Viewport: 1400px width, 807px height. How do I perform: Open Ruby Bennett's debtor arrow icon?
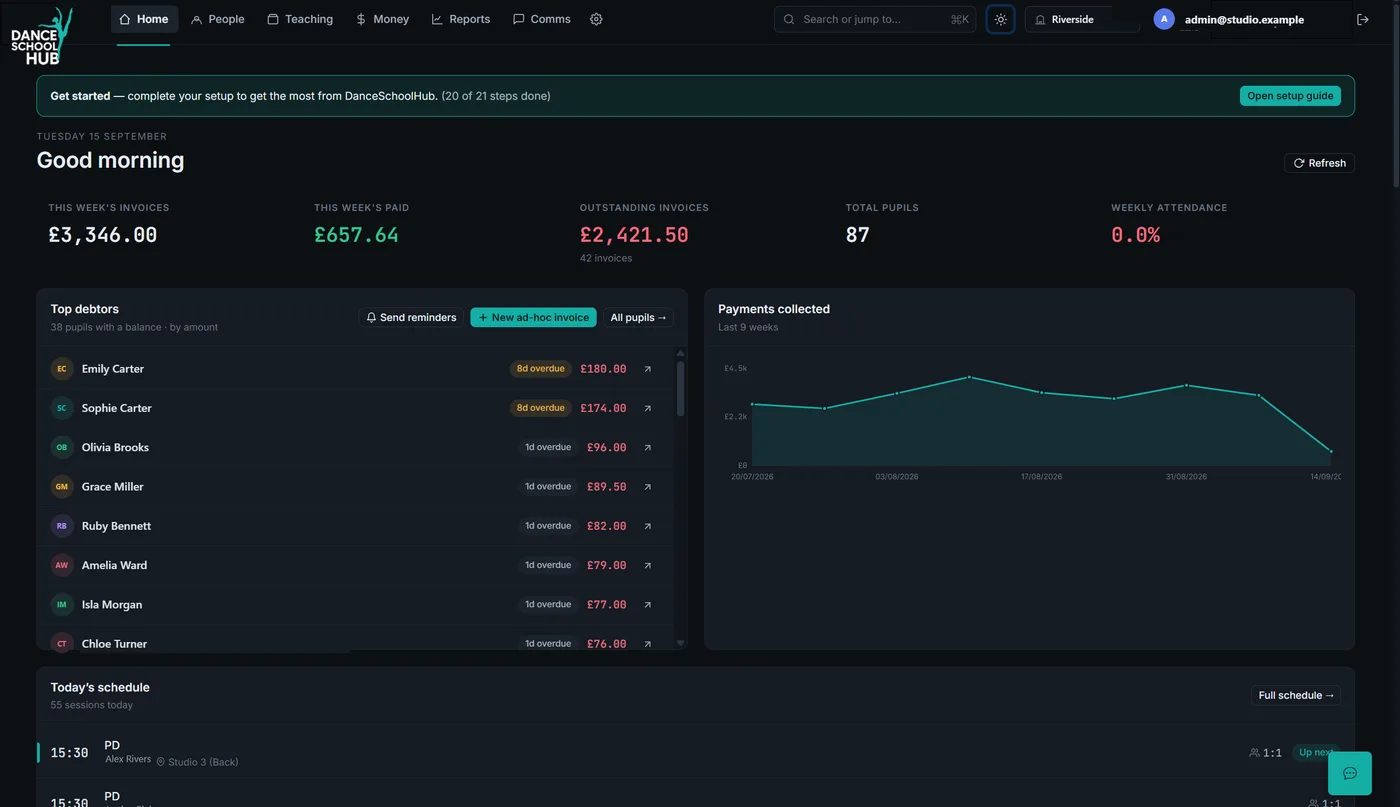pos(647,526)
